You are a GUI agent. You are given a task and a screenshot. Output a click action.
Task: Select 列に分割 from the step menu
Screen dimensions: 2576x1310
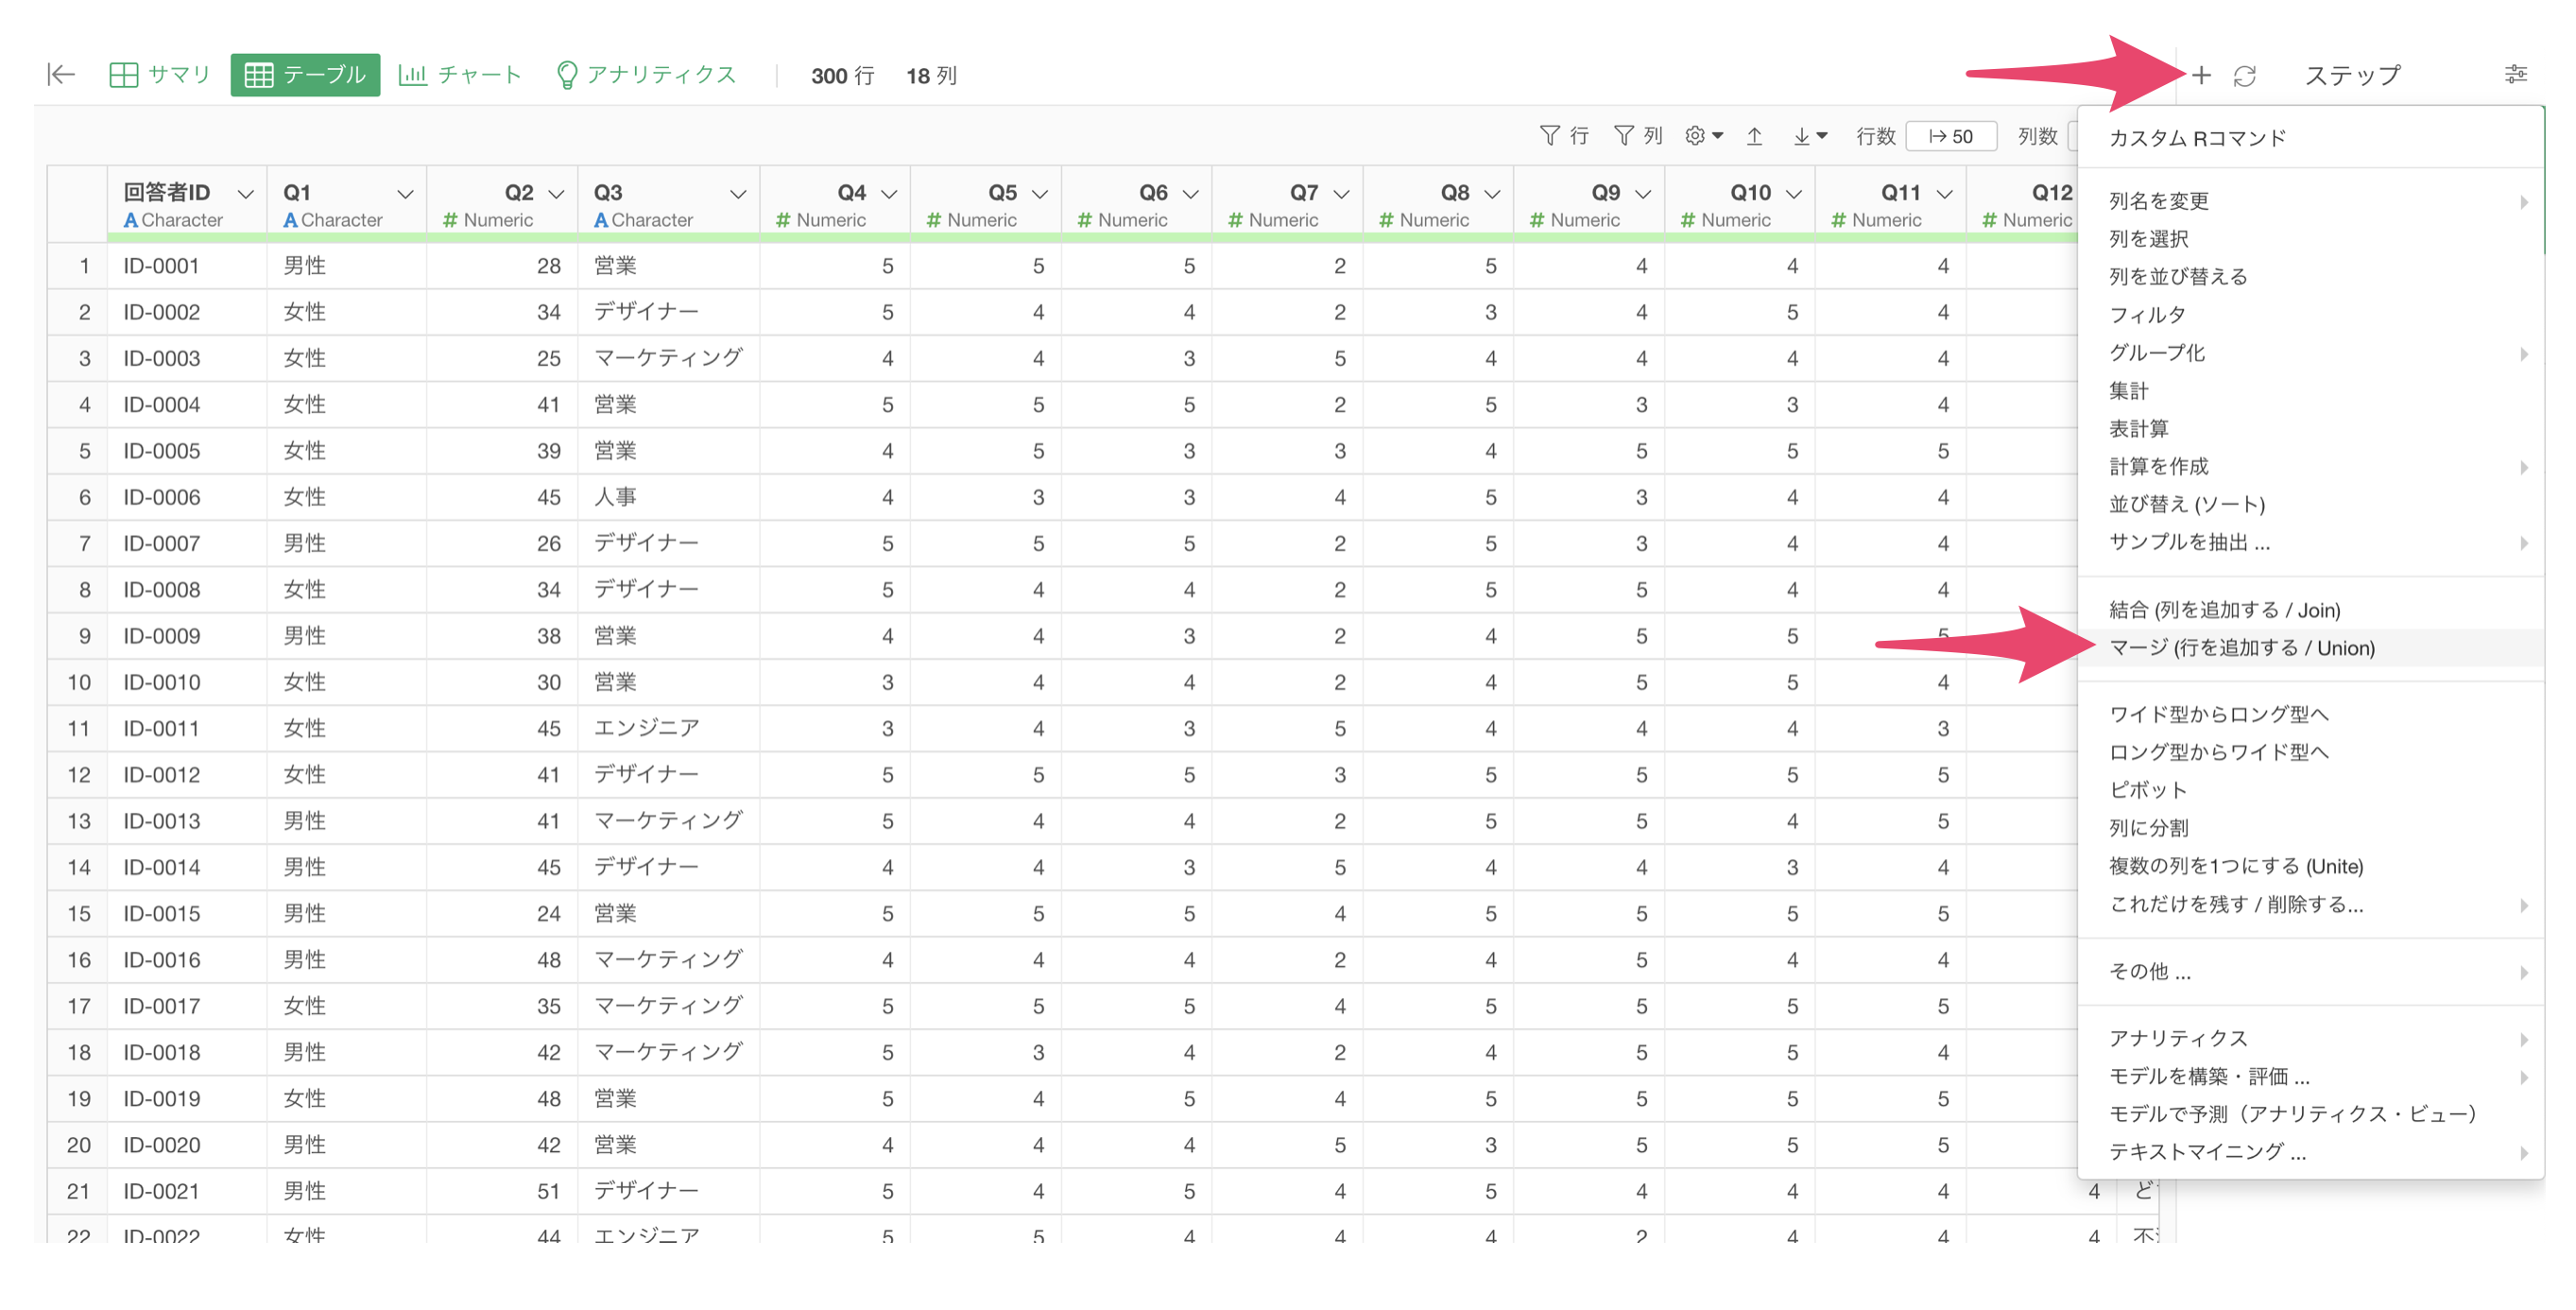(2310, 828)
